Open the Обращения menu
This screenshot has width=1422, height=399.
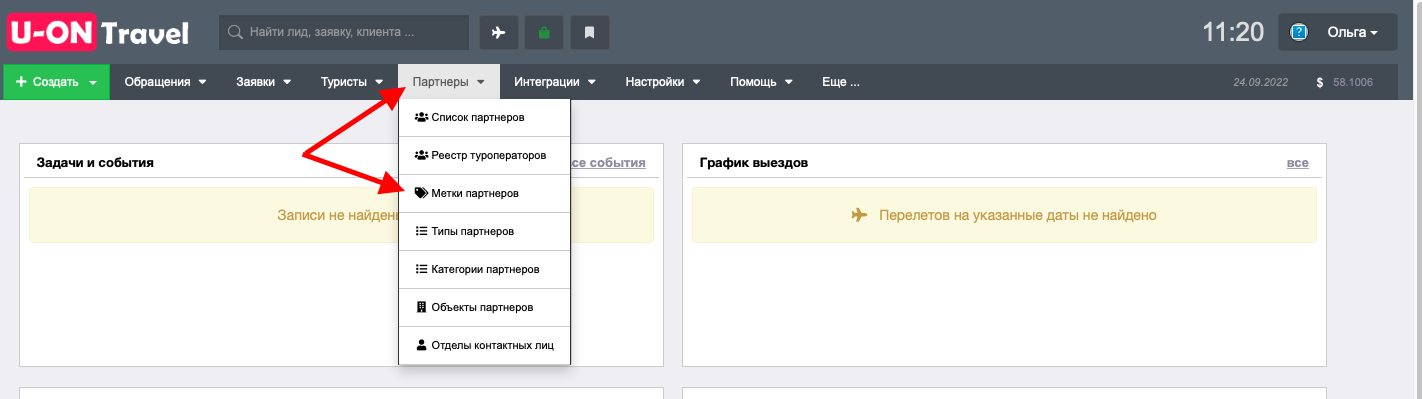pyautogui.click(x=165, y=82)
